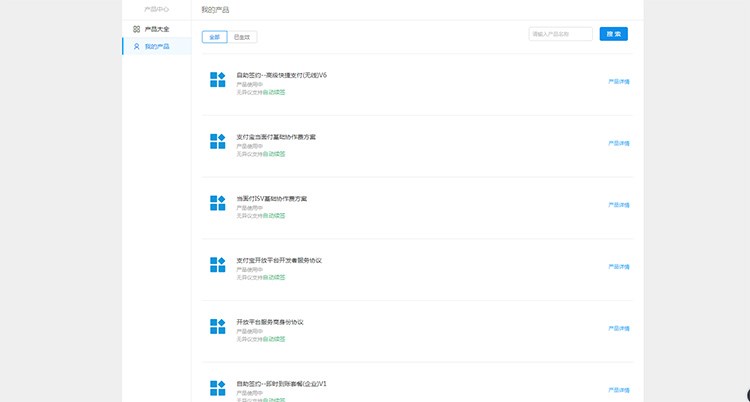The height and width of the screenshot is (402, 750).
Task: Click product icon for 自助签约--即时到账套餐(企业)V1
Action: click(x=218, y=388)
